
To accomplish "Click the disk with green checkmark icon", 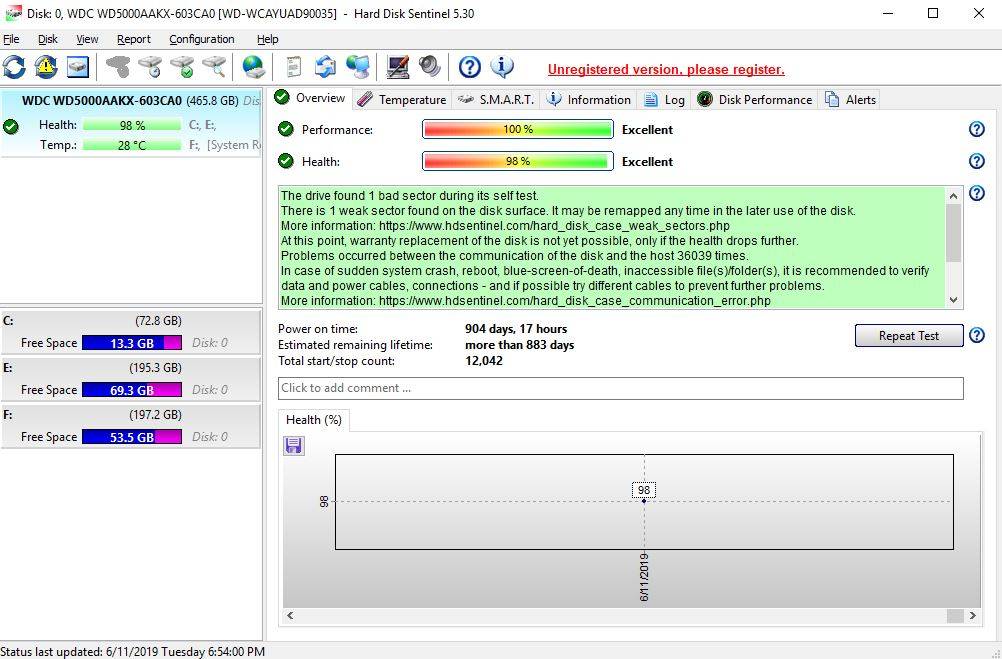I will point(183,66).
